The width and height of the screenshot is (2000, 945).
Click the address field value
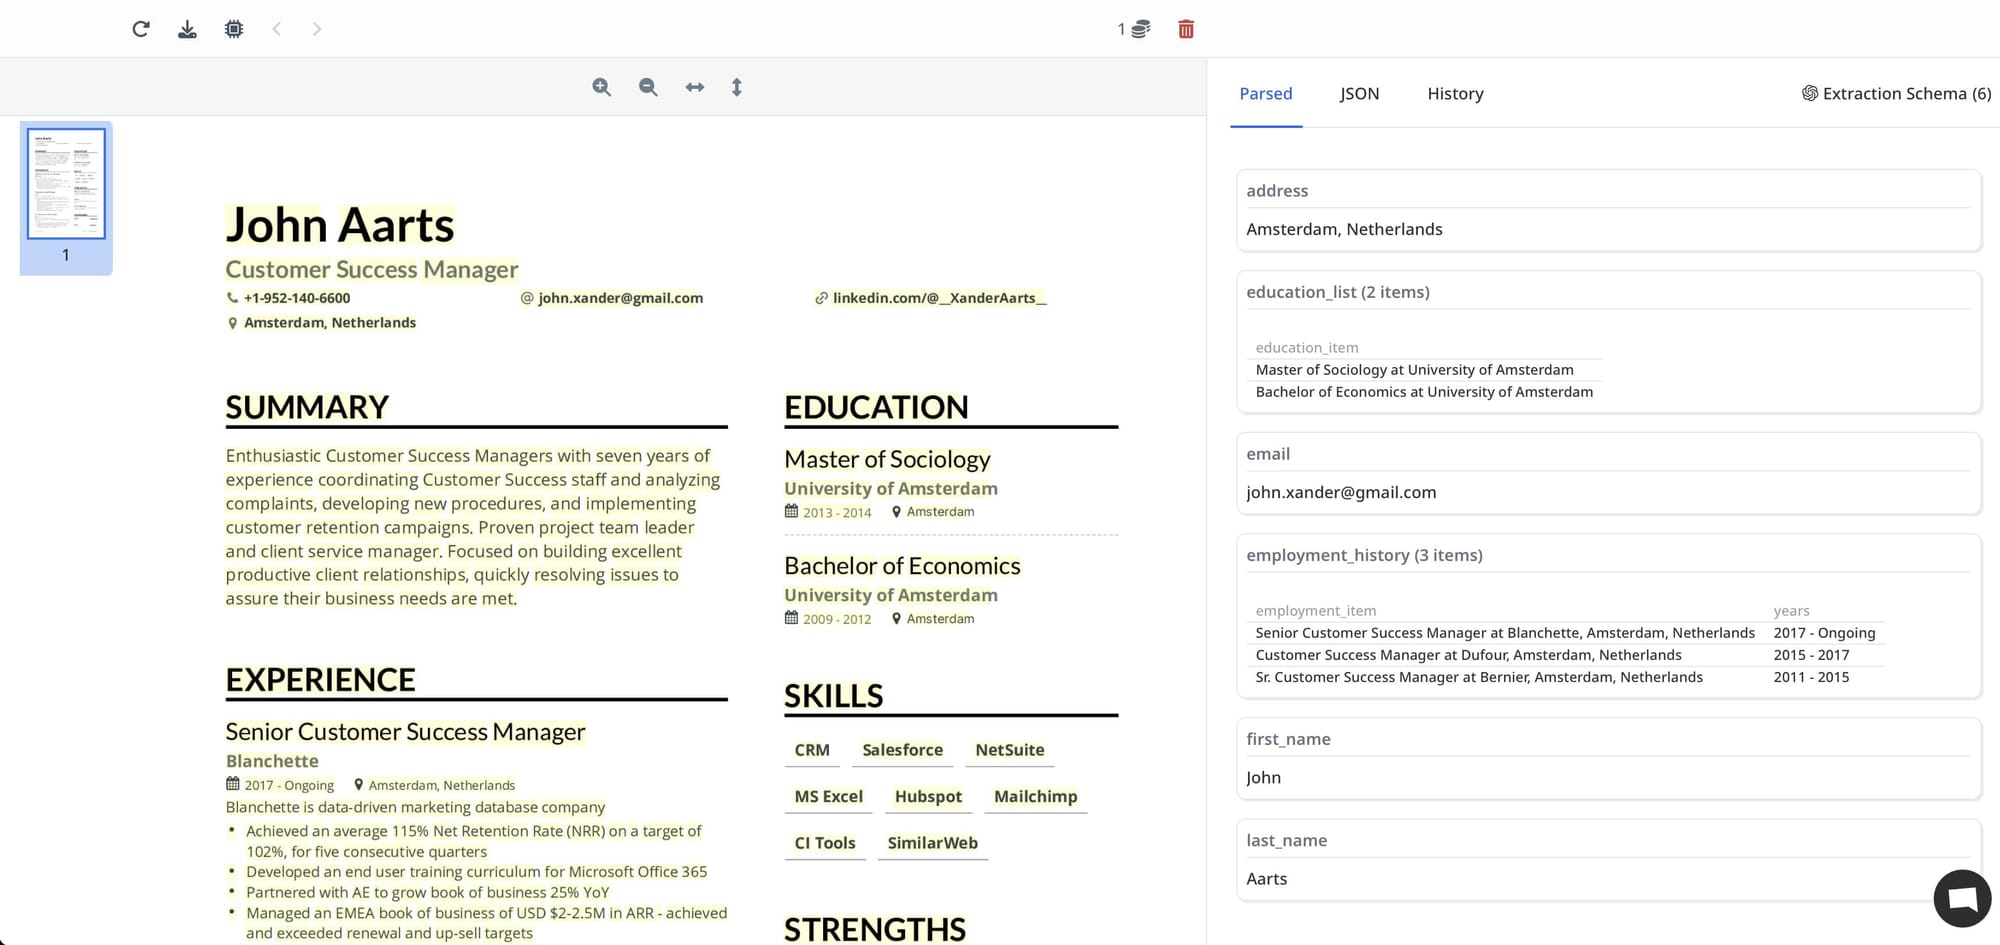(1344, 229)
